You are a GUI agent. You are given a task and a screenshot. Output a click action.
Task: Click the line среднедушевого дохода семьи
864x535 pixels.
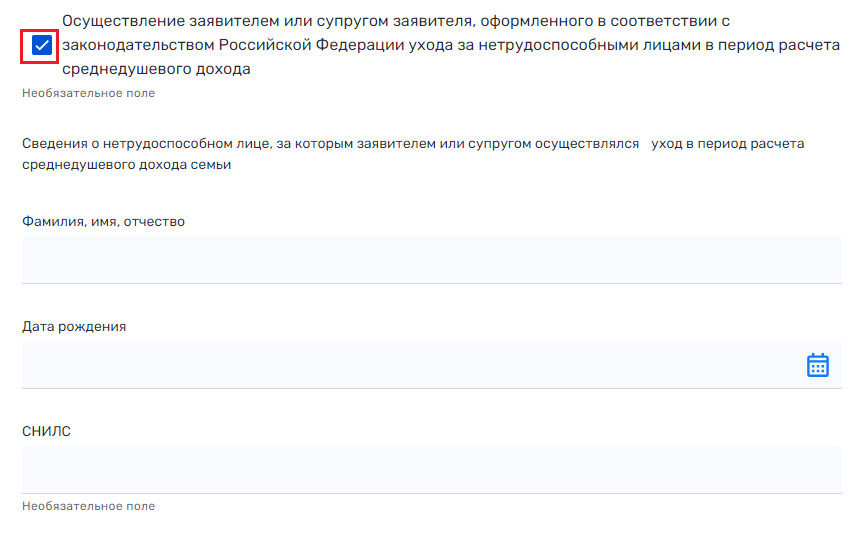tap(127, 165)
